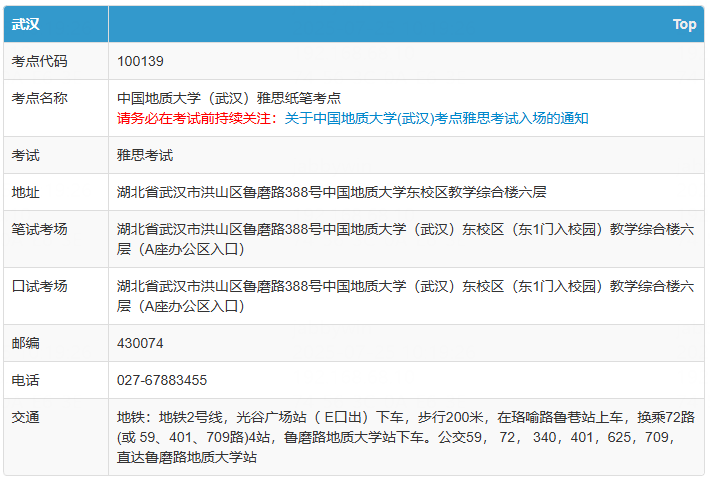The width and height of the screenshot is (710, 478).
Task: Select address ending 教学综合楼六层 in 地址 row
Action: click(x=331, y=192)
